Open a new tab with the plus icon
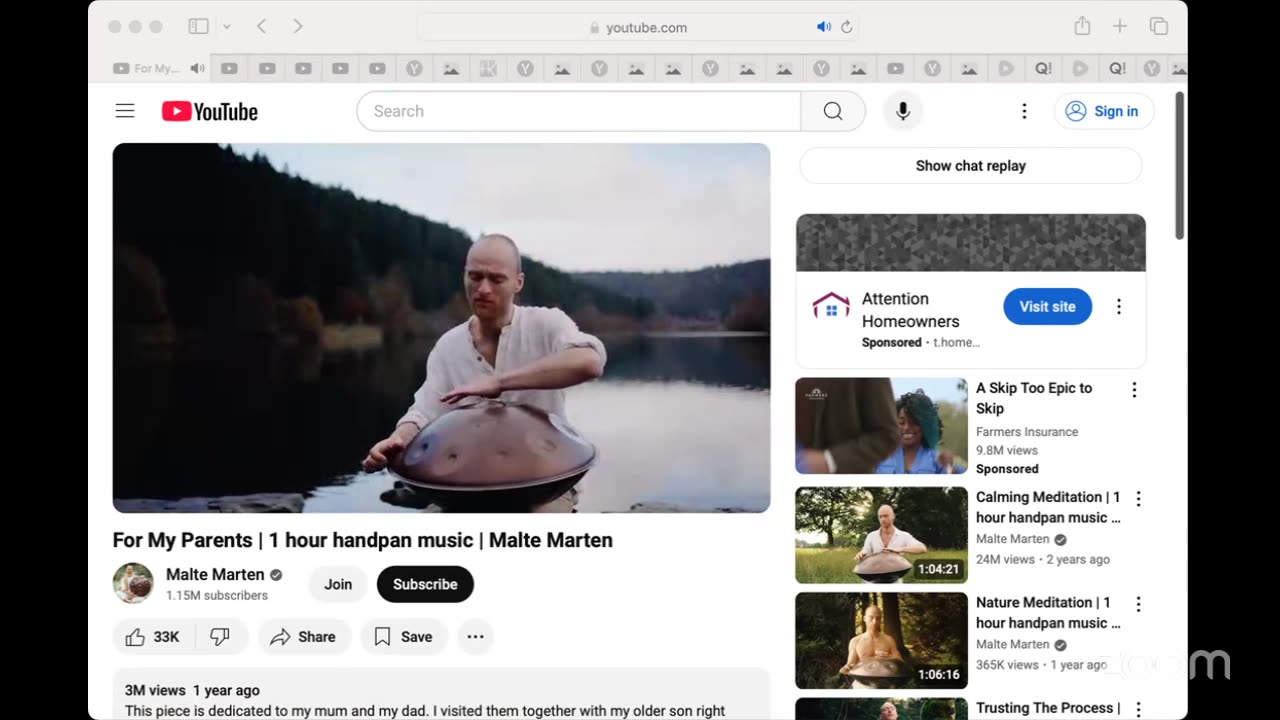 [1120, 27]
